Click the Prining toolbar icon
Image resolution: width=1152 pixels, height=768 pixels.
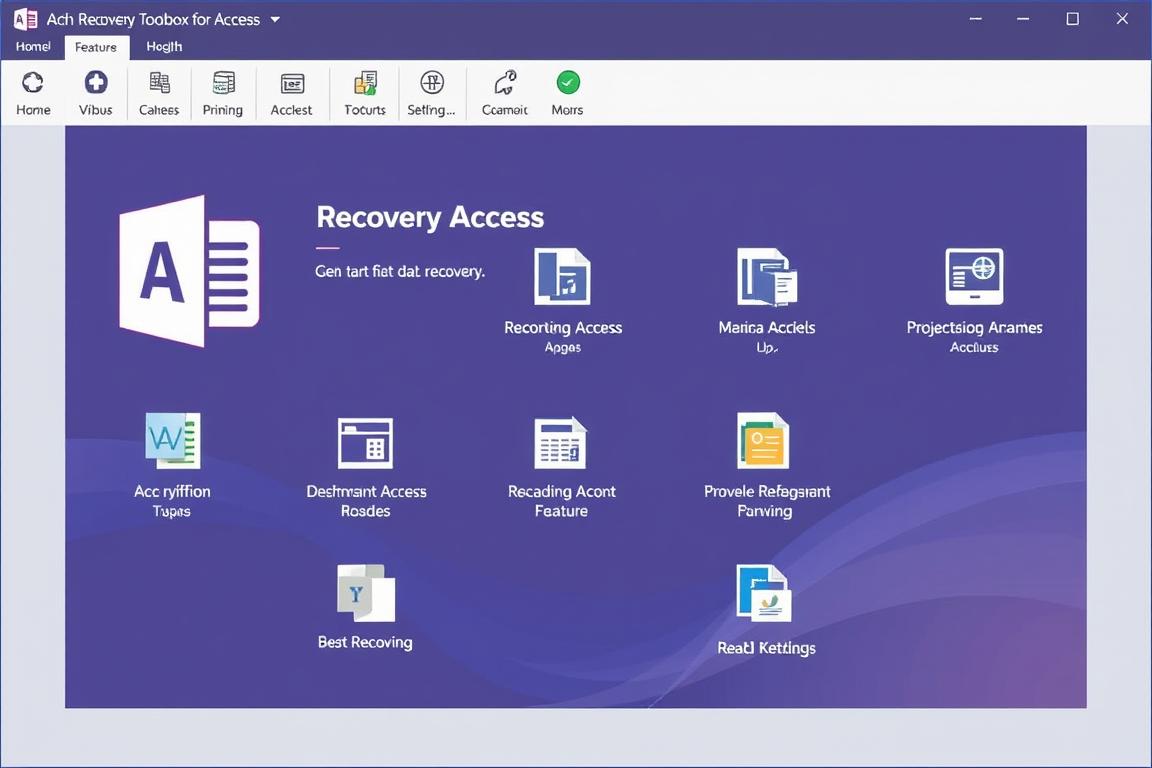click(223, 83)
